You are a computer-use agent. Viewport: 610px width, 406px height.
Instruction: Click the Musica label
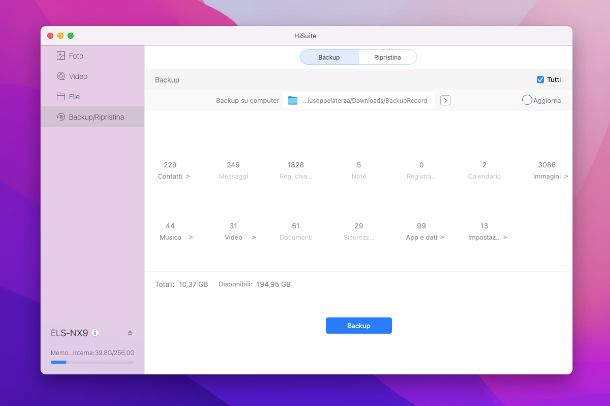[170, 237]
